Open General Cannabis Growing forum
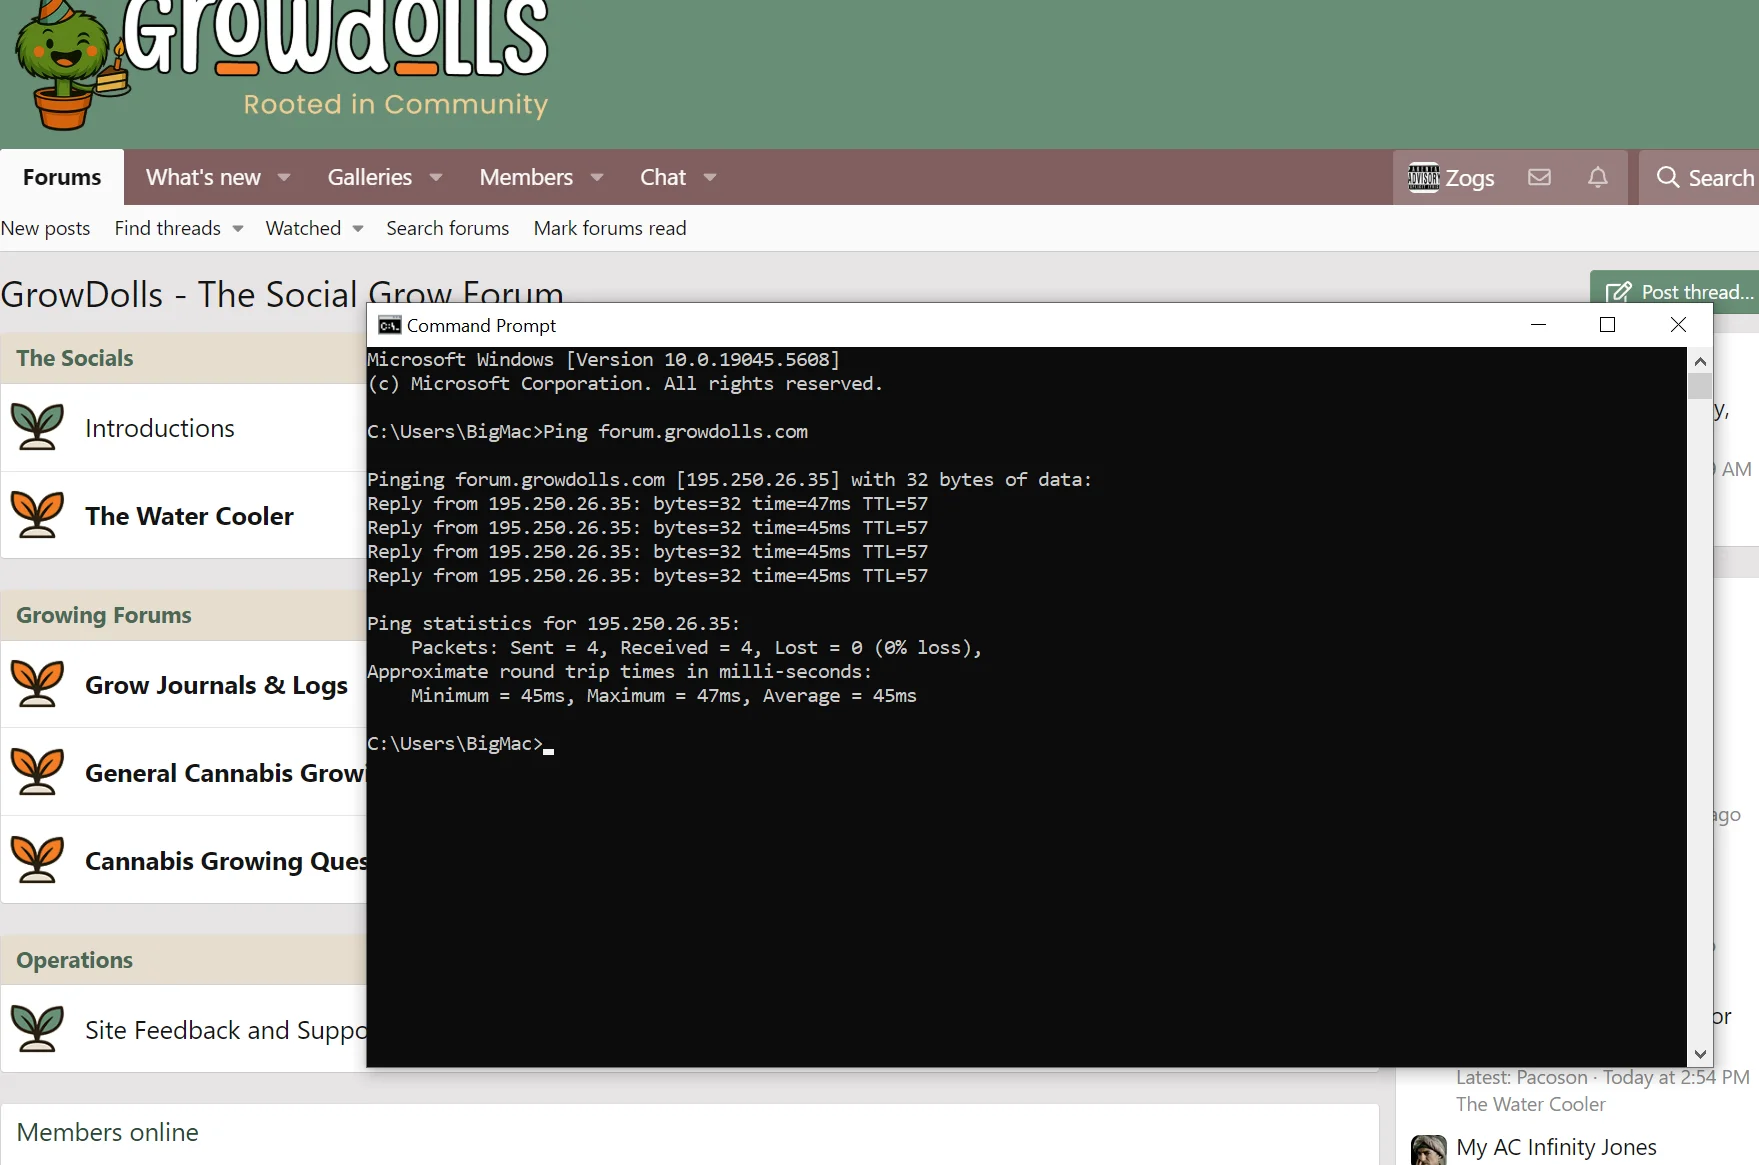The height and width of the screenshot is (1165, 1759). (226, 773)
